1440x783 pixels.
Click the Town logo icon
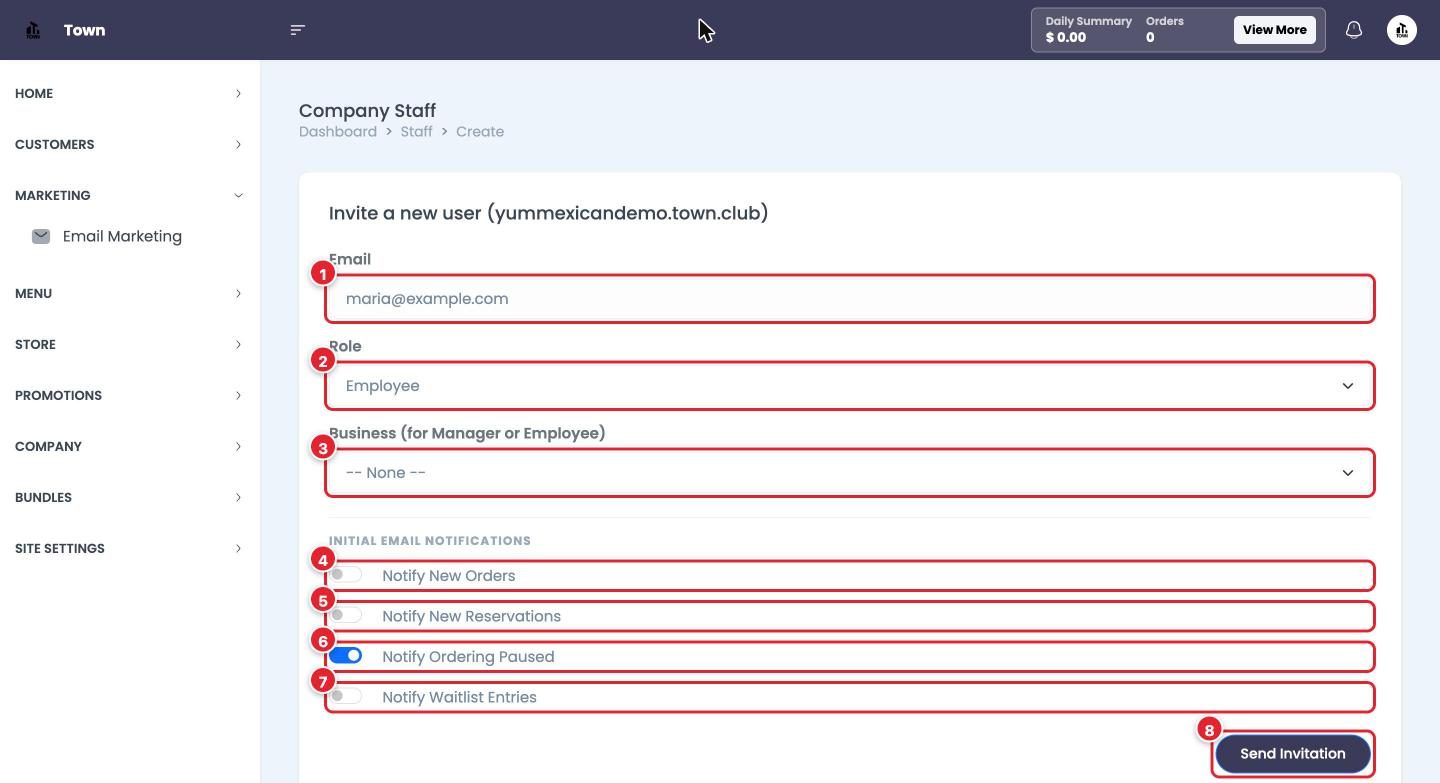[33, 30]
